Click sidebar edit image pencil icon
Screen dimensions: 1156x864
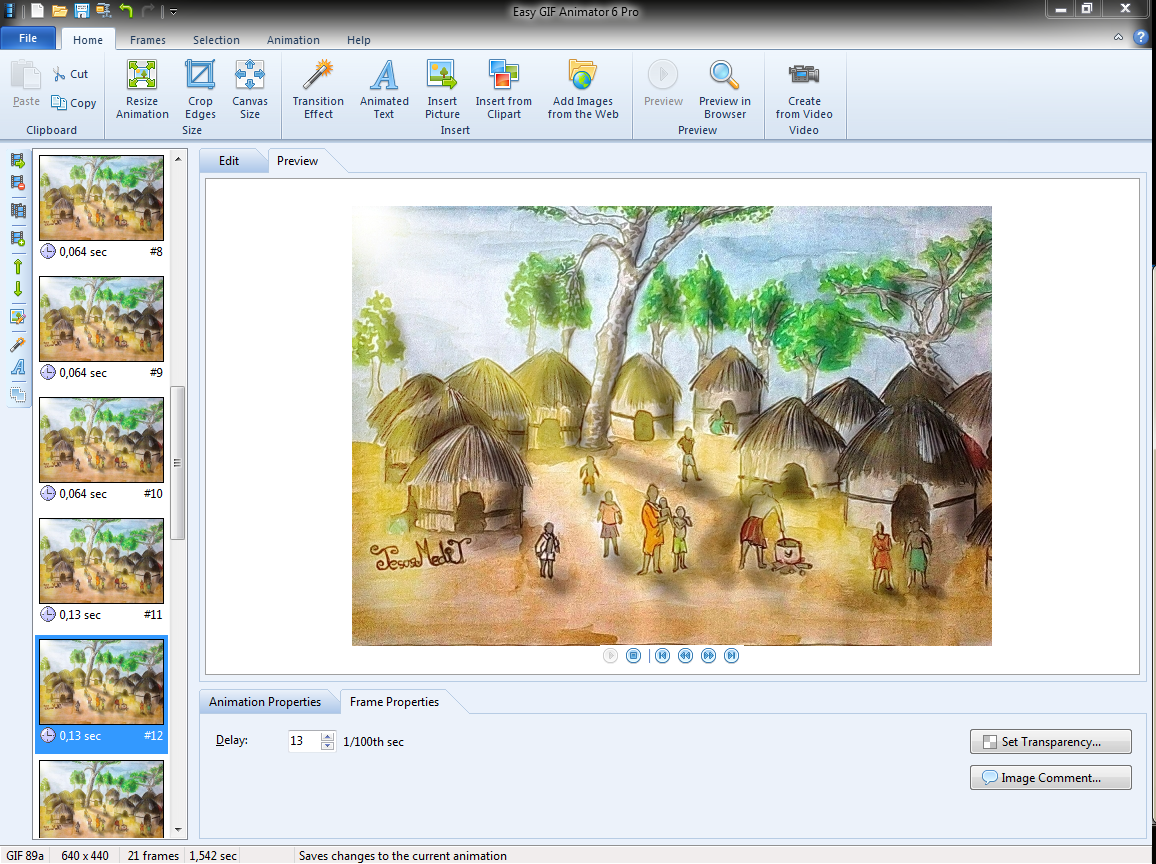[18, 317]
